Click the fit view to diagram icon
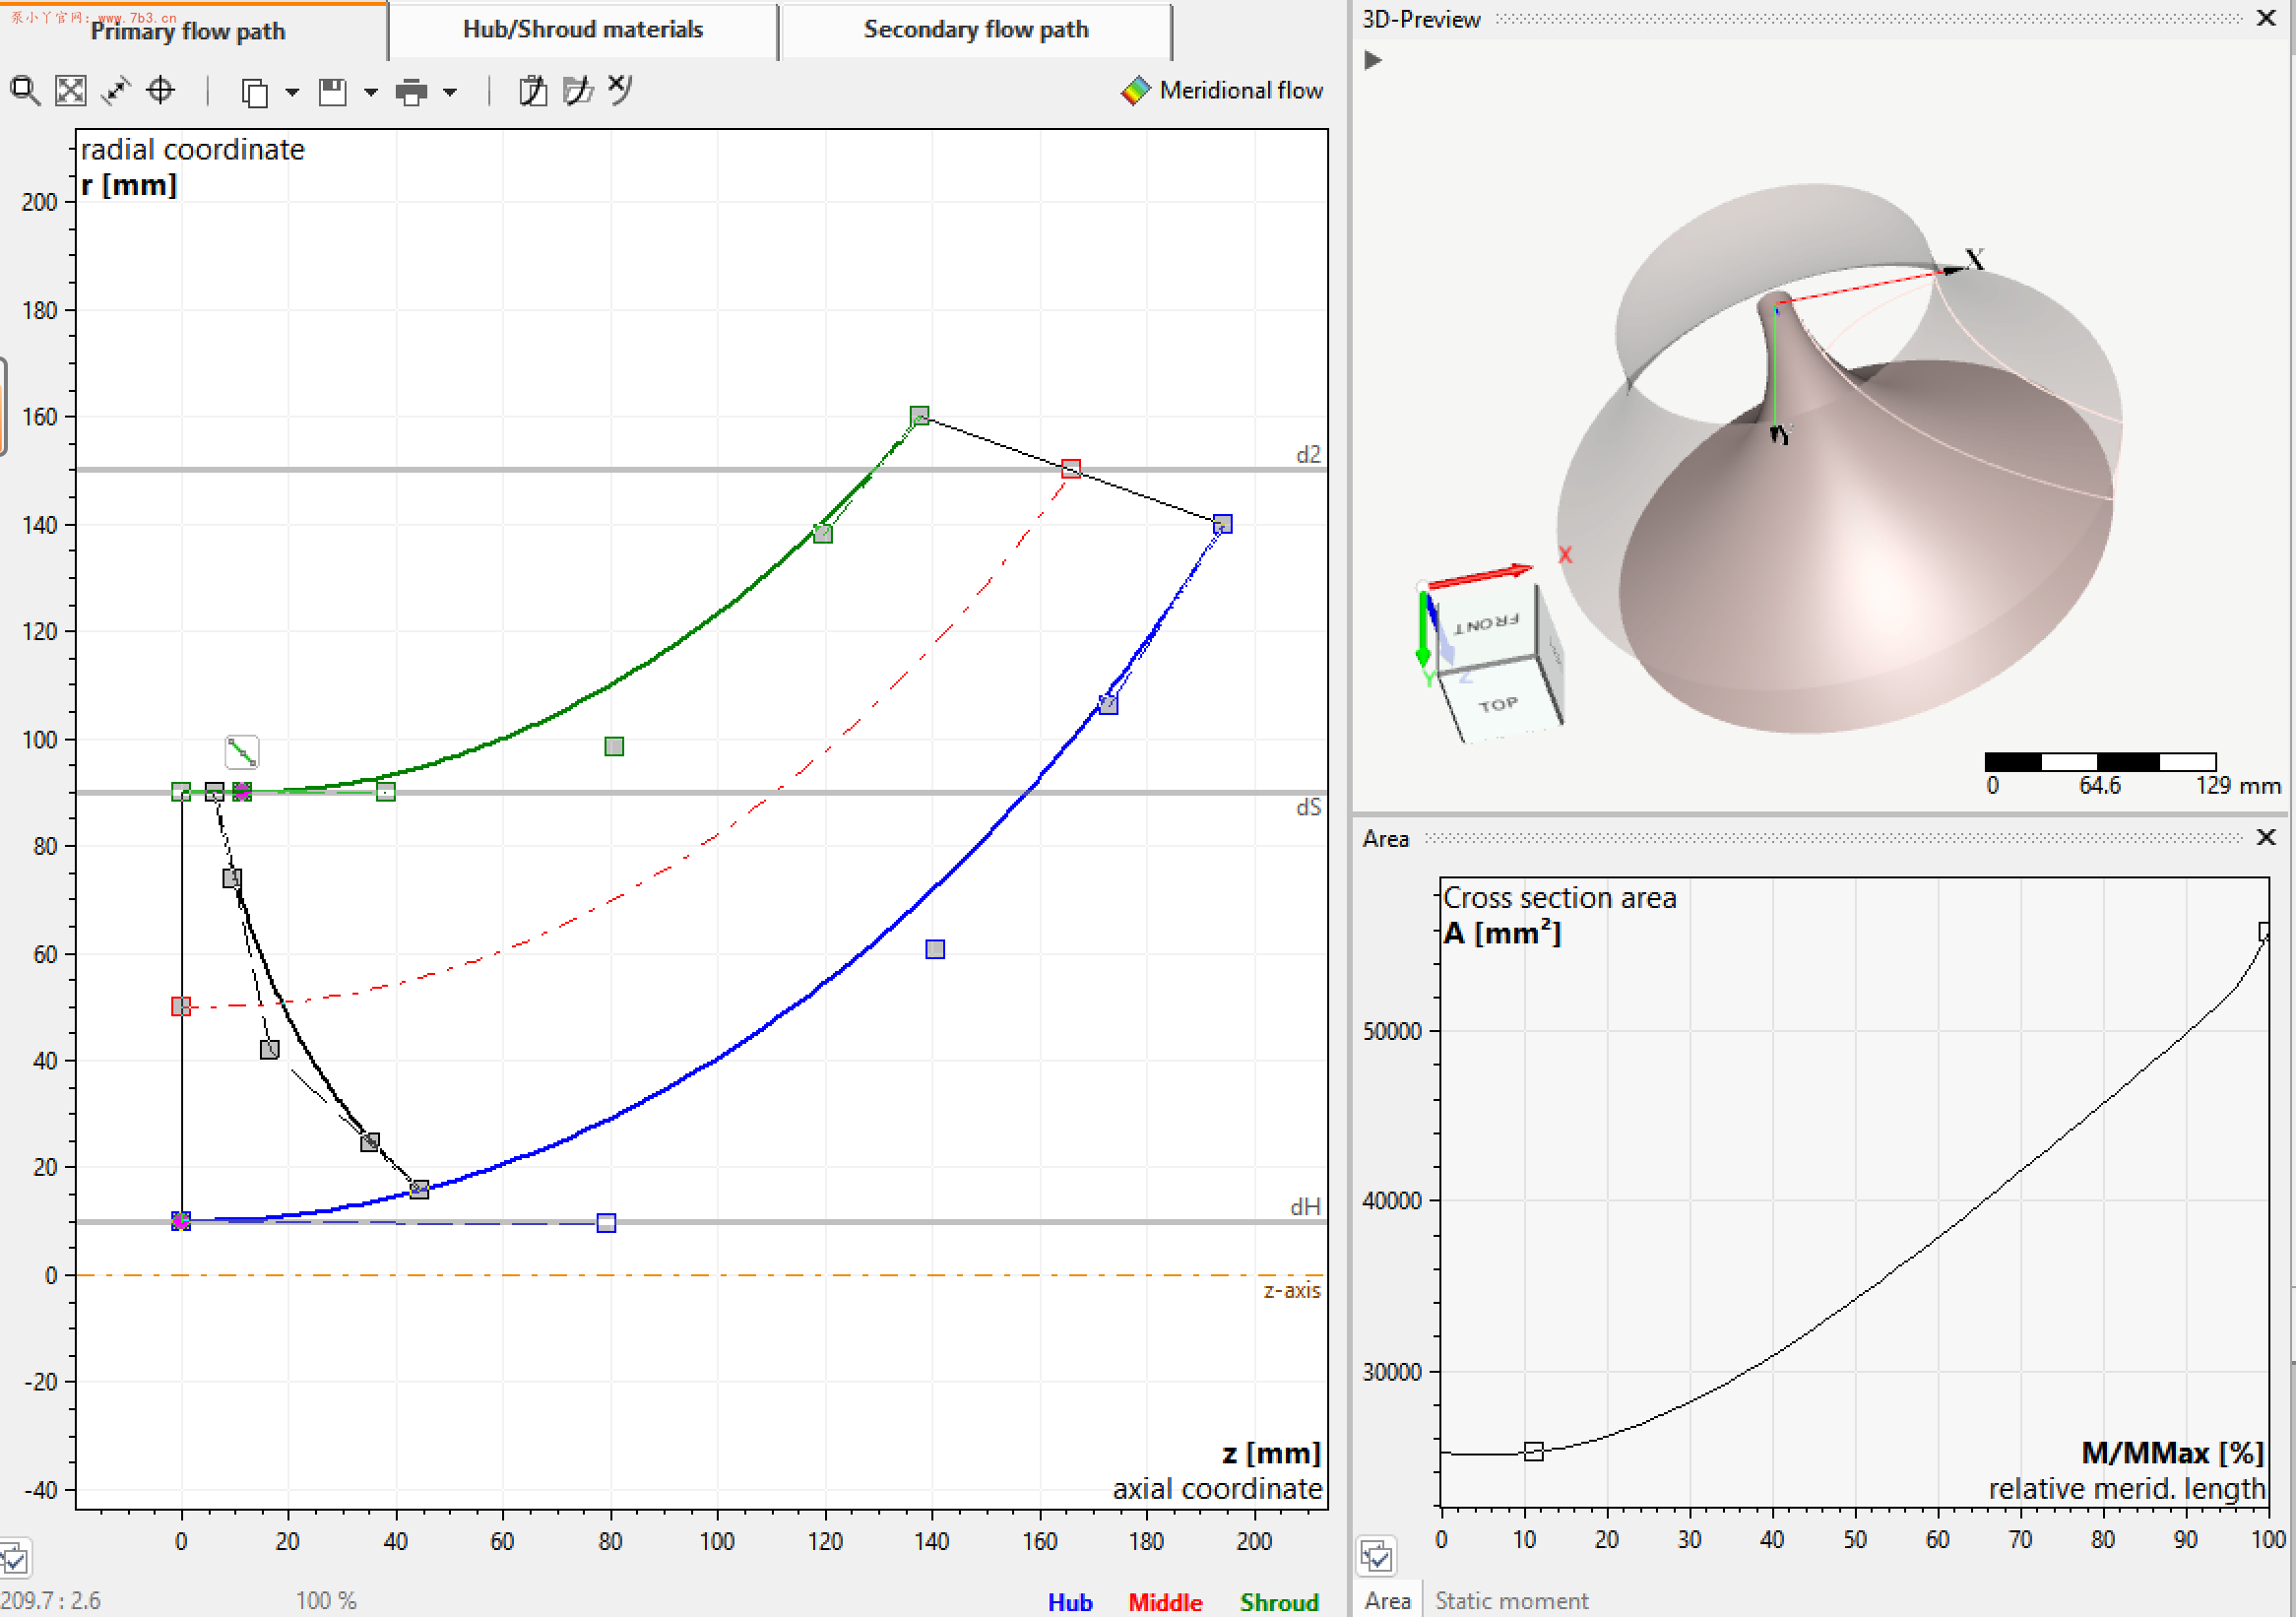Screen dimensions: 2296x1617 point(70,91)
